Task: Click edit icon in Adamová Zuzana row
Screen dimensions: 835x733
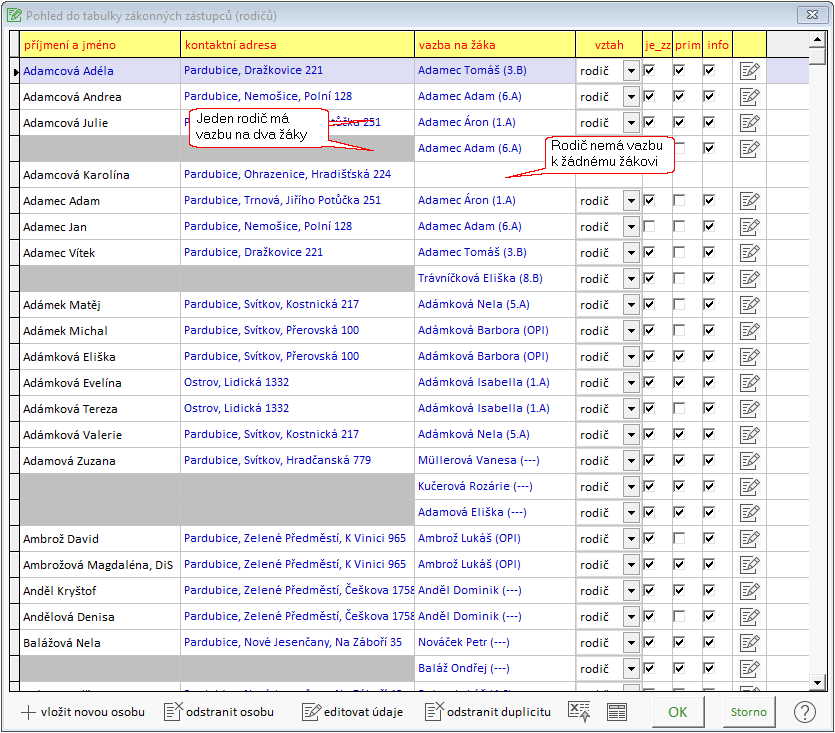Action: click(749, 461)
